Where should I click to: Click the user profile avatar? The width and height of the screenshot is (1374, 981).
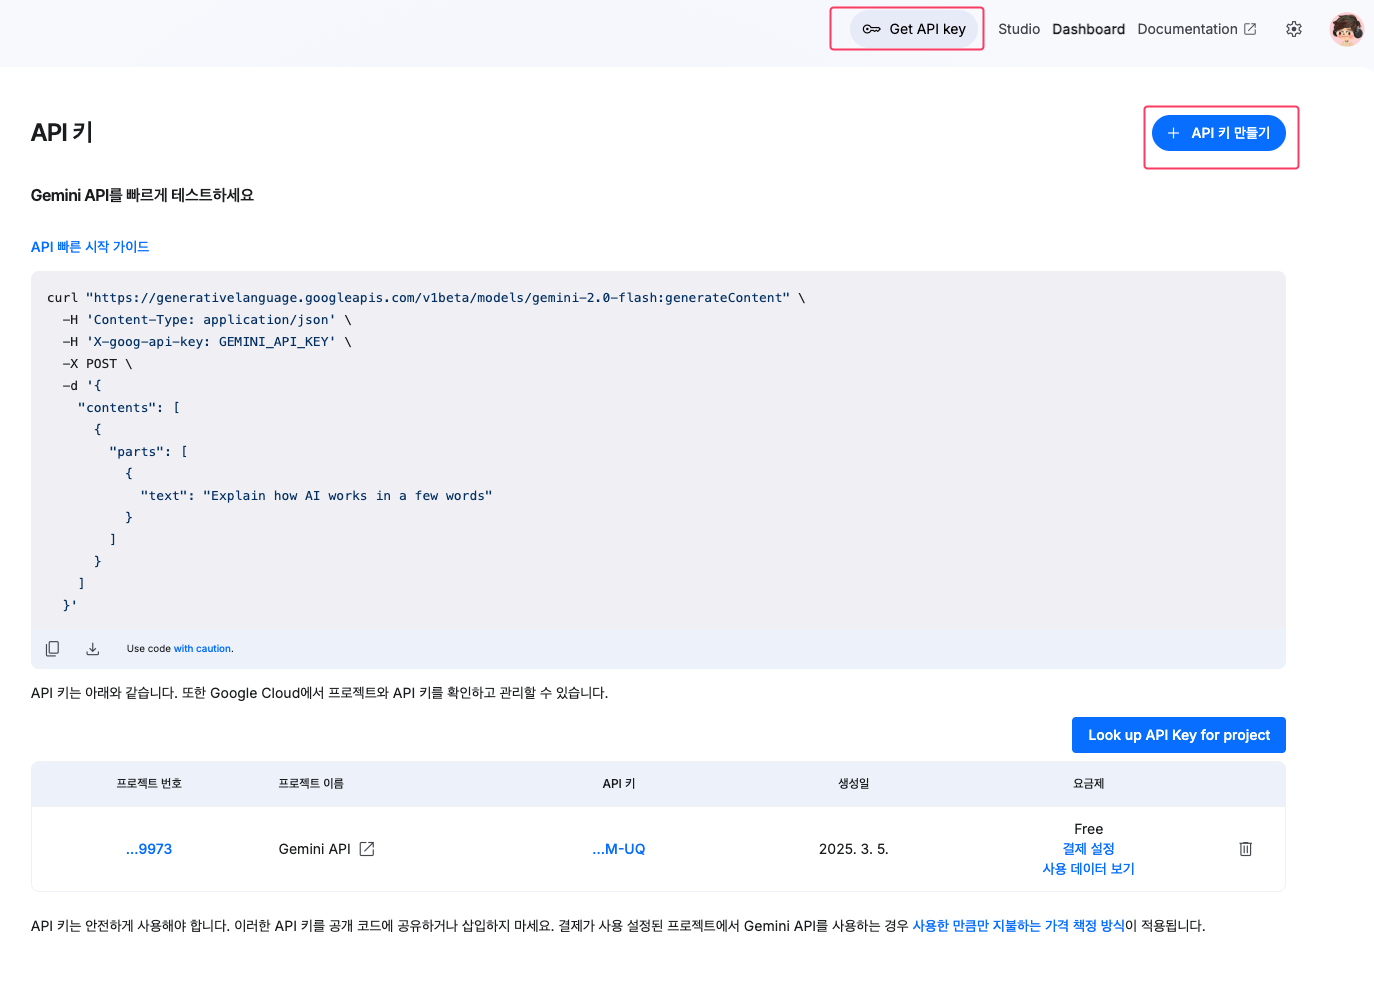[1346, 29]
